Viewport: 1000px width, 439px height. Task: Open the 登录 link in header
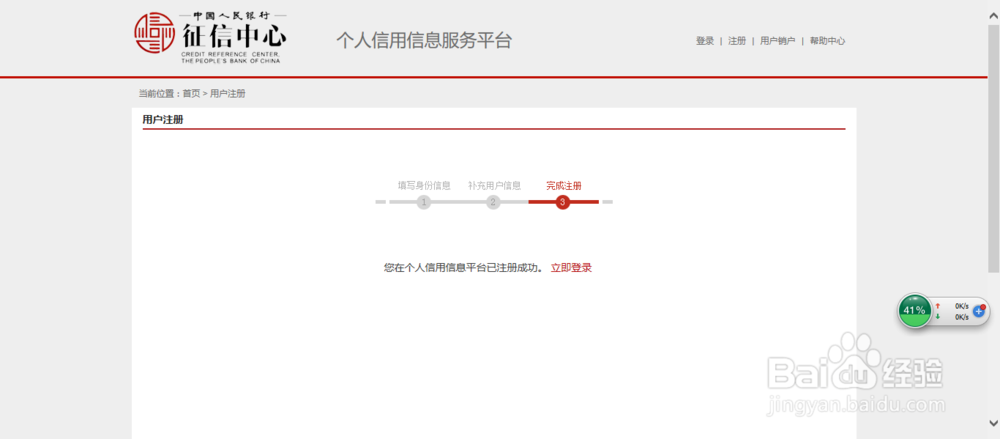(x=705, y=41)
